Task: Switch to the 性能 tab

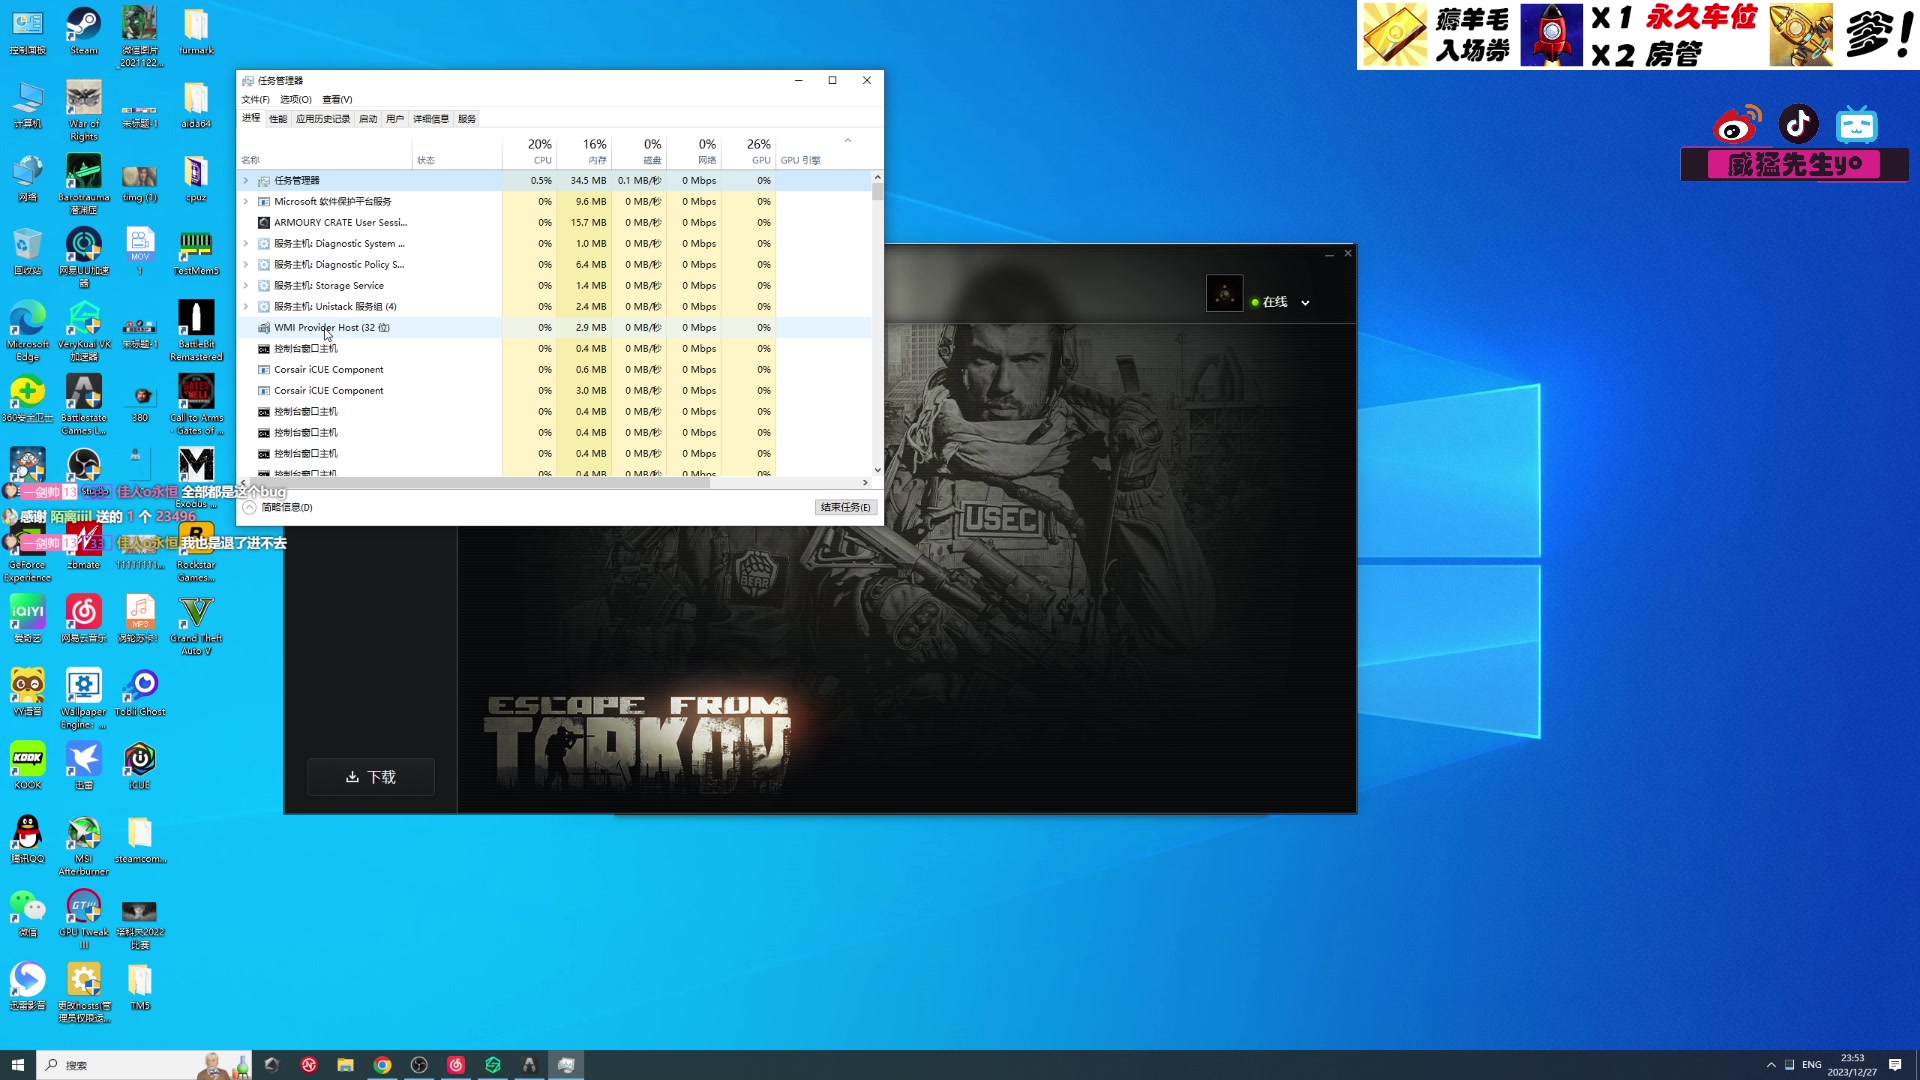Action: (278, 119)
